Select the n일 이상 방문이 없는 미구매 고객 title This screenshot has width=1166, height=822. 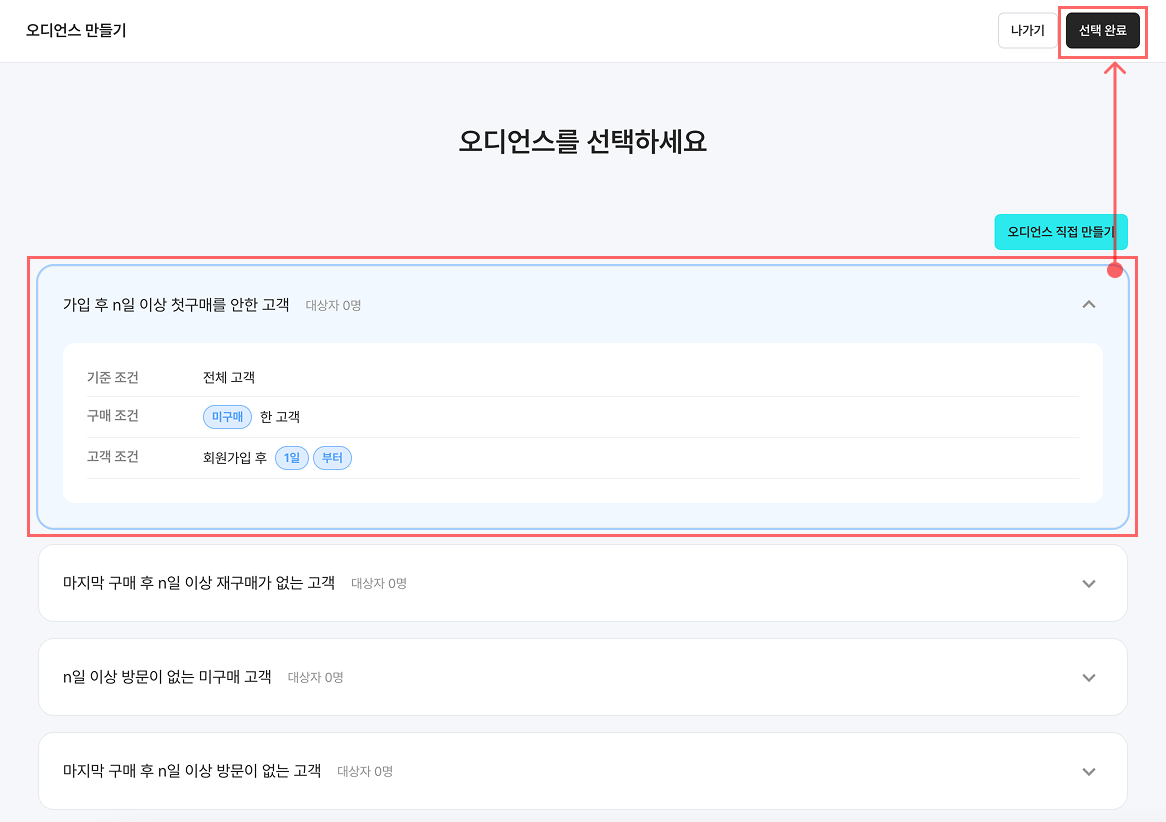[x=167, y=677]
